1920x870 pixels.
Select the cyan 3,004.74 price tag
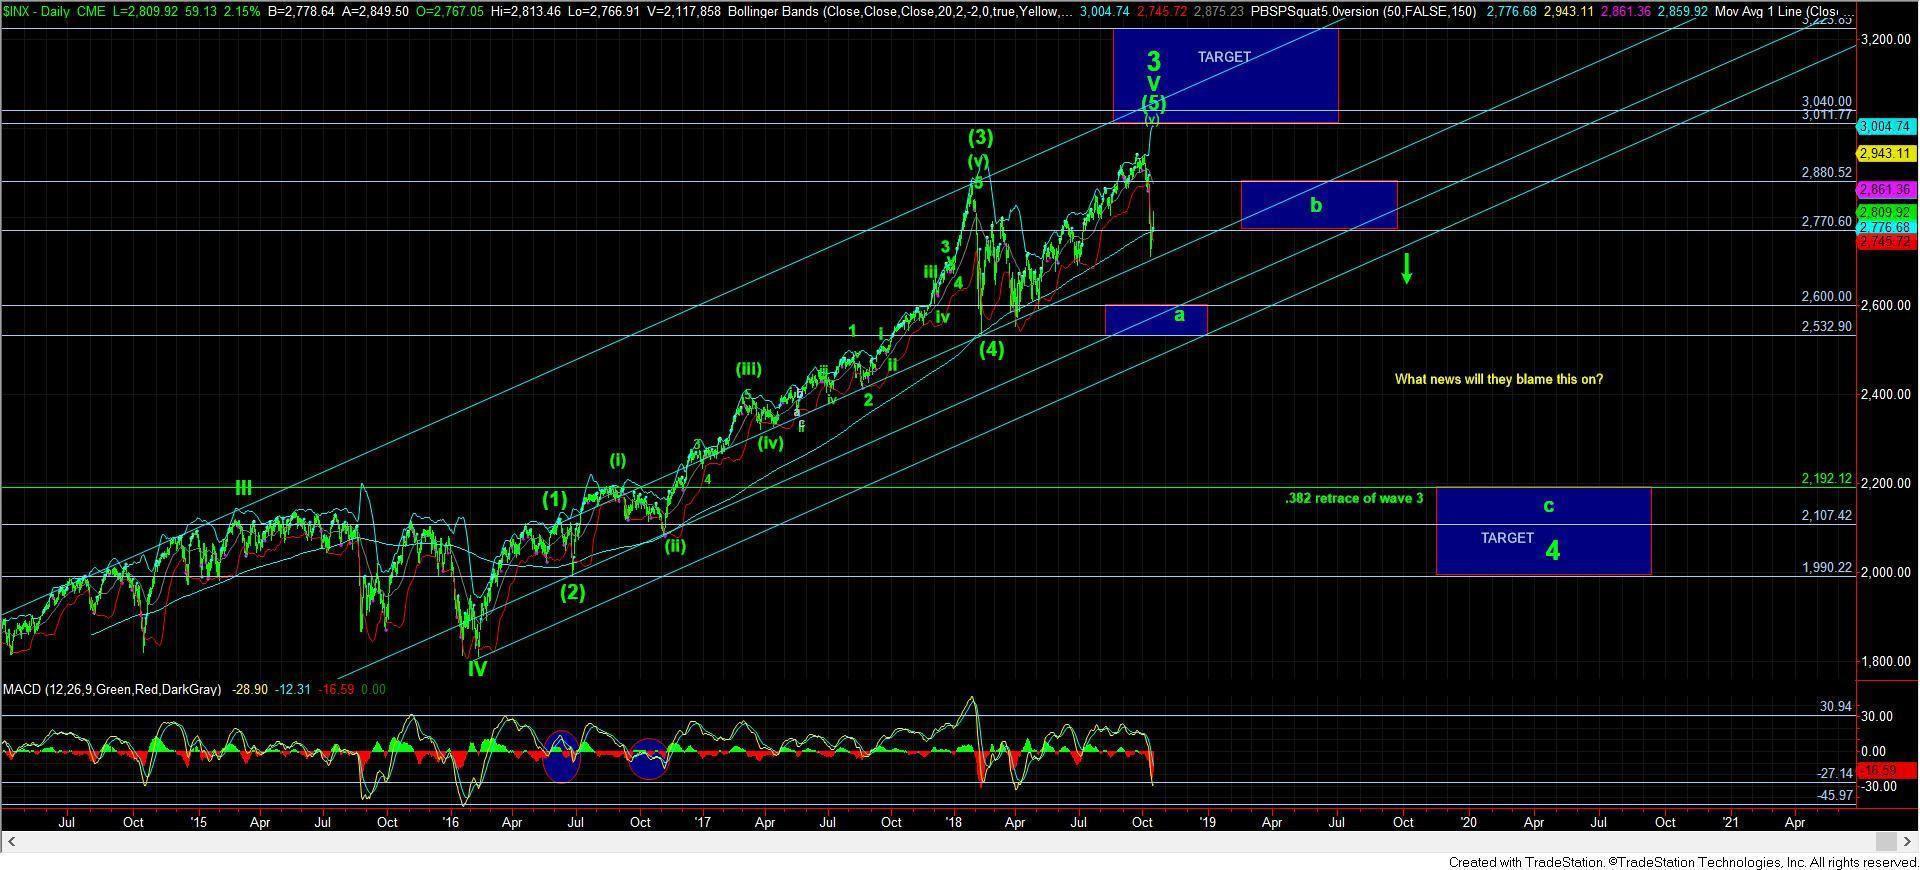tap(1885, 127)
